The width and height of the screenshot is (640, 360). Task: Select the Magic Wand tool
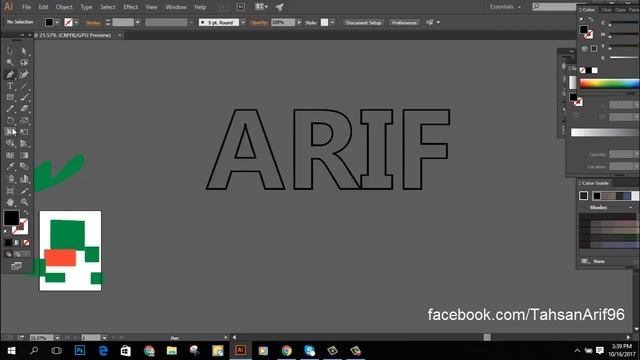coord(10,62)
